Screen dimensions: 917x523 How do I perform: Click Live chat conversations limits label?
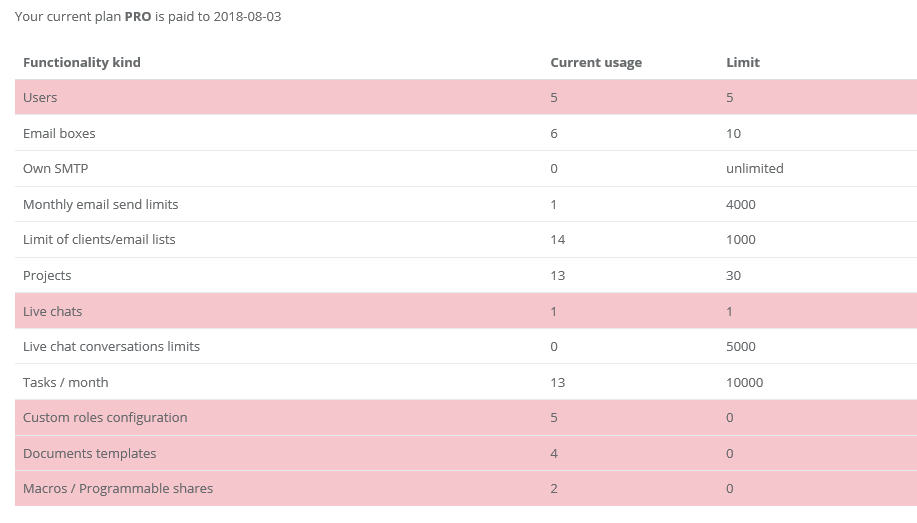tap(111, 347)
